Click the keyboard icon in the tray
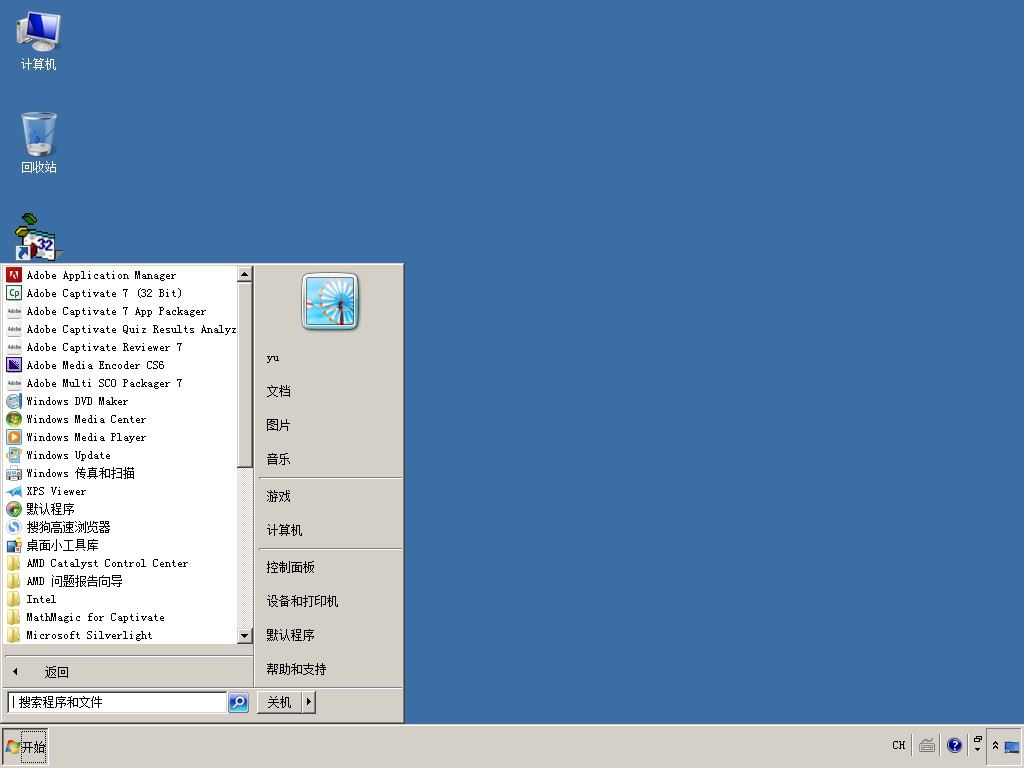This screenshot has width=1024, height=768. click(x=927, y=745)
